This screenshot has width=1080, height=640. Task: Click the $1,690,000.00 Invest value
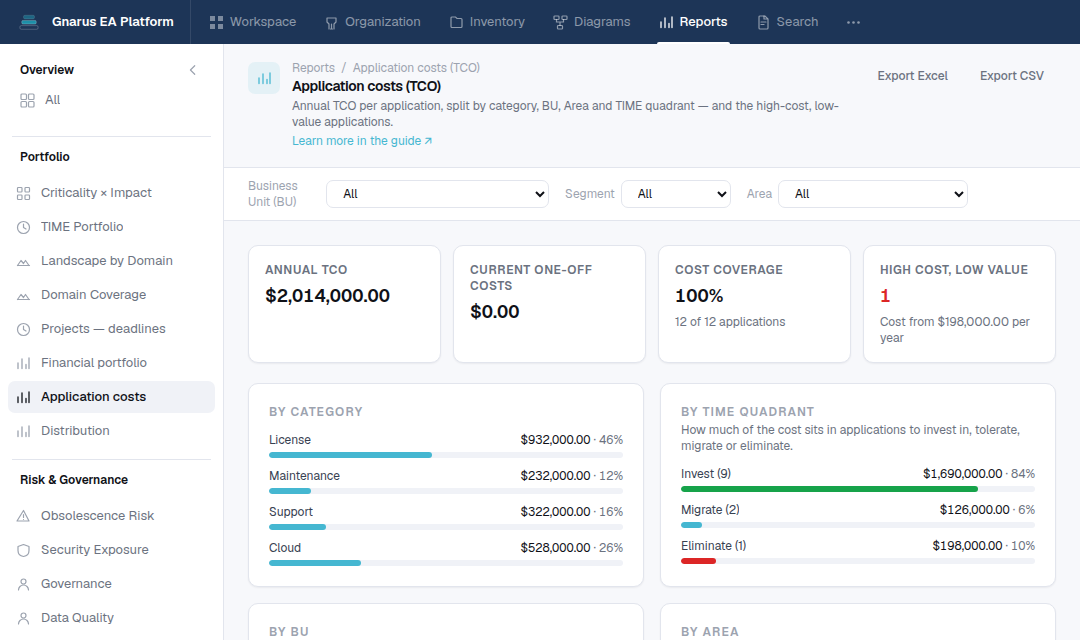(x=962, y=474)
